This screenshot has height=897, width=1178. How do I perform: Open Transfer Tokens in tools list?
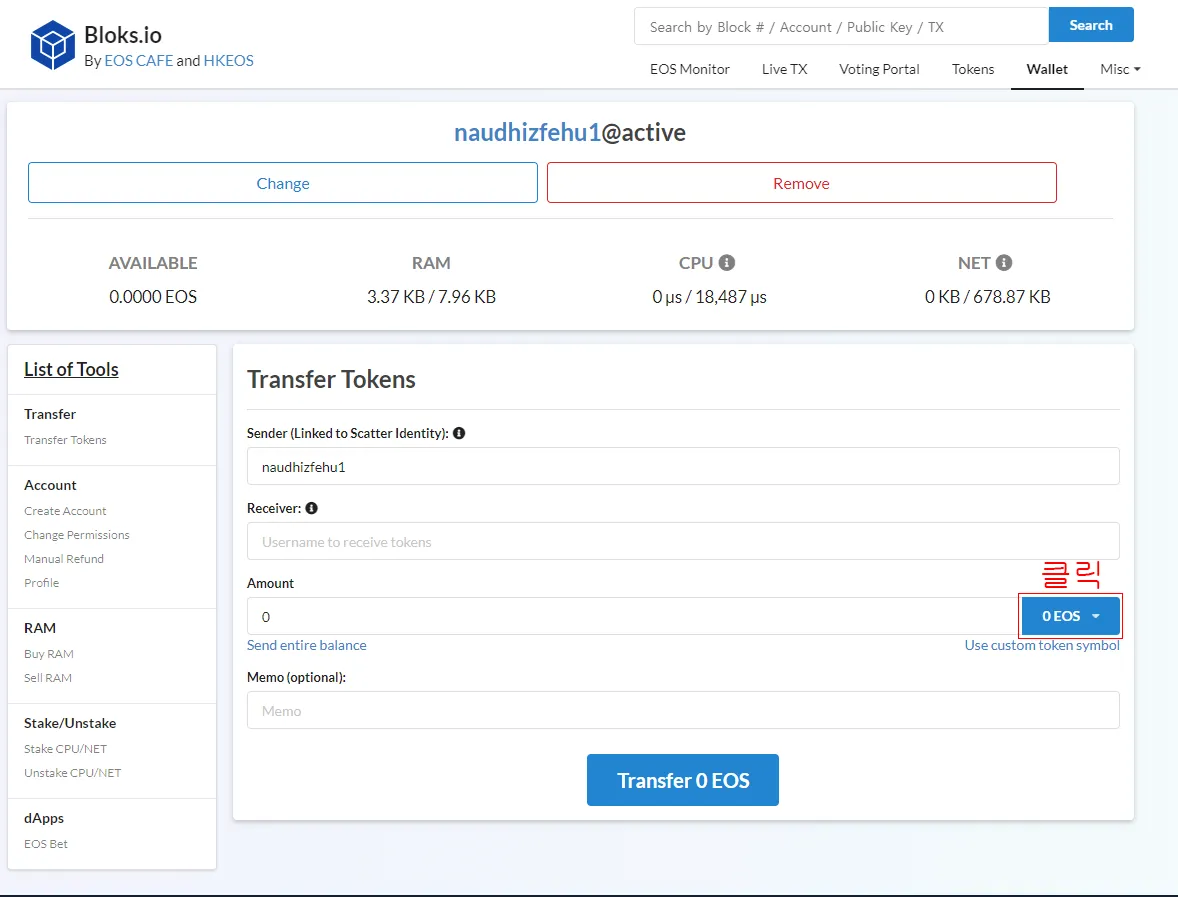click(x=65, y=440)
